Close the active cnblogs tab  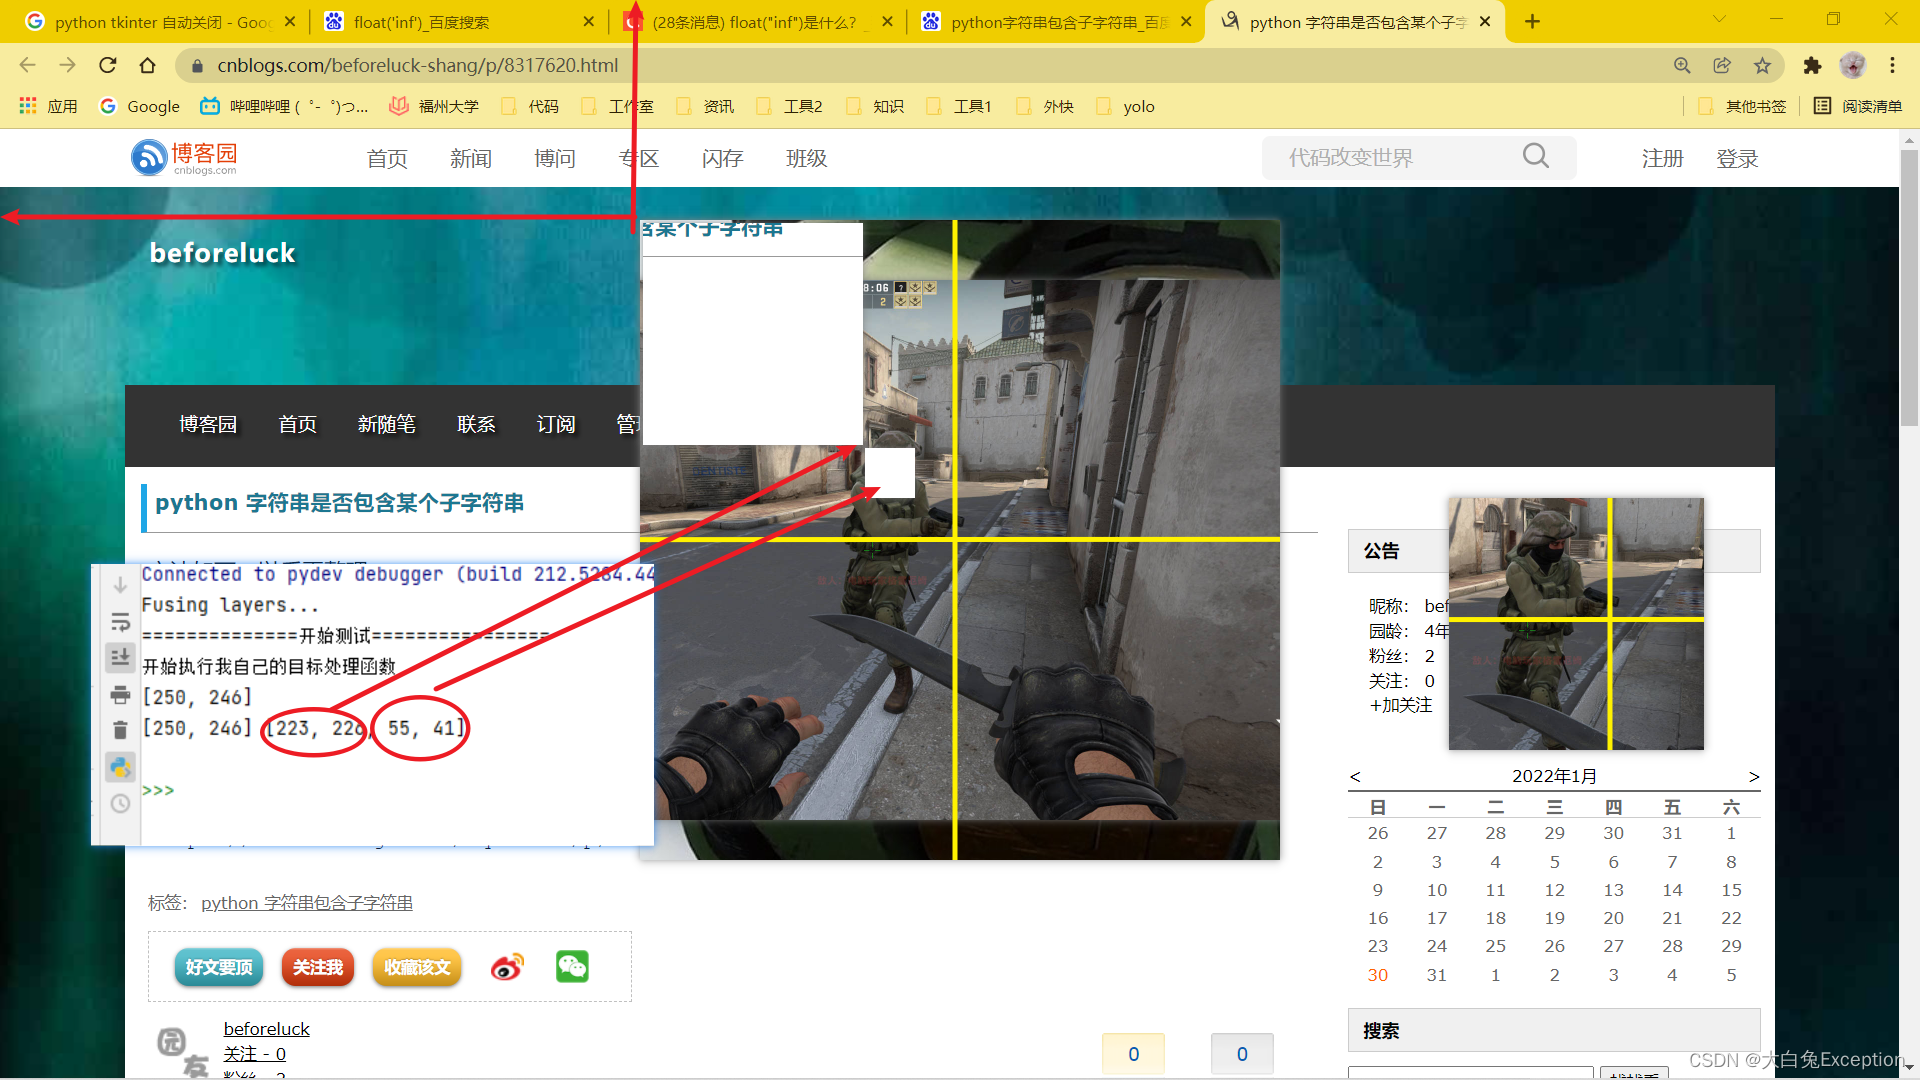[1485, 21]
